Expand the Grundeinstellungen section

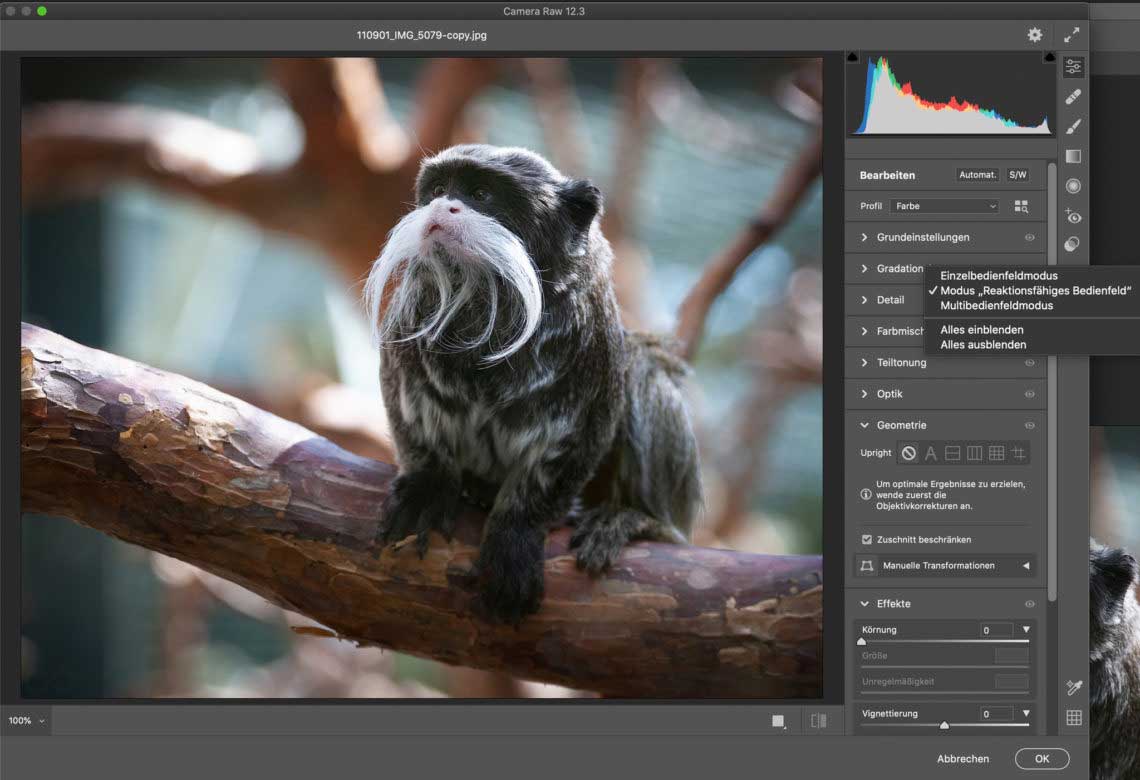click(922, 237)
